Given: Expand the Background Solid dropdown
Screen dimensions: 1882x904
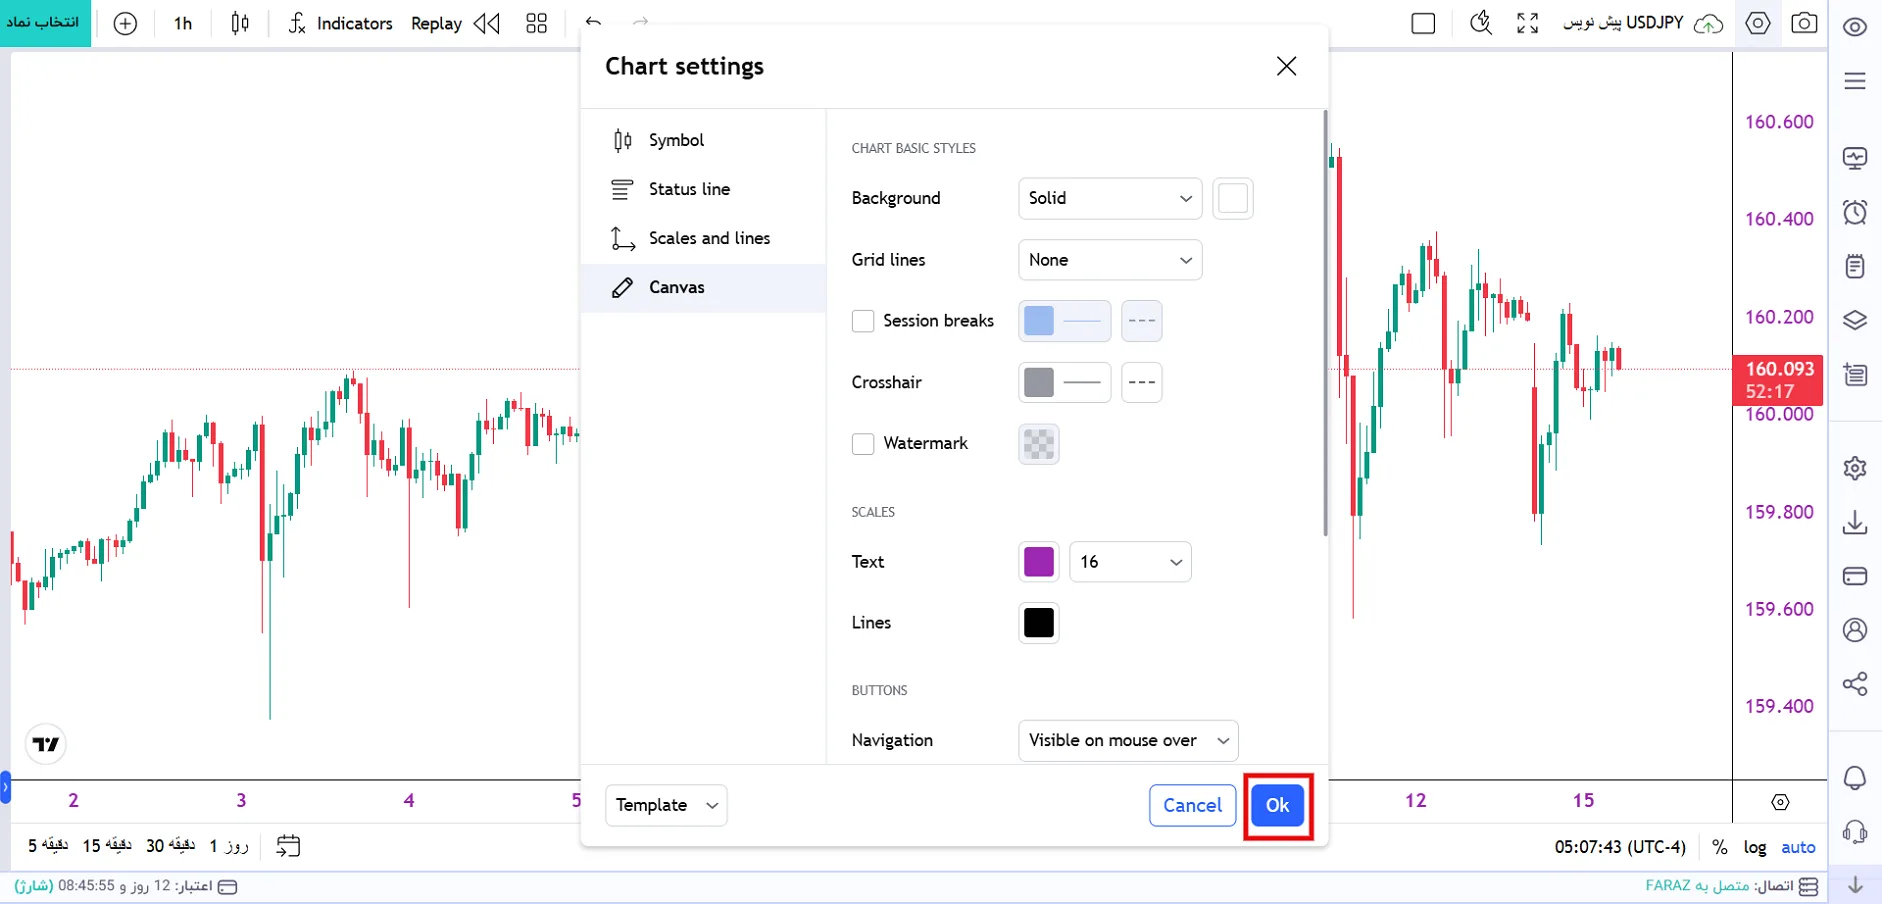Looking at the screenshot, I should (1110, 198).
